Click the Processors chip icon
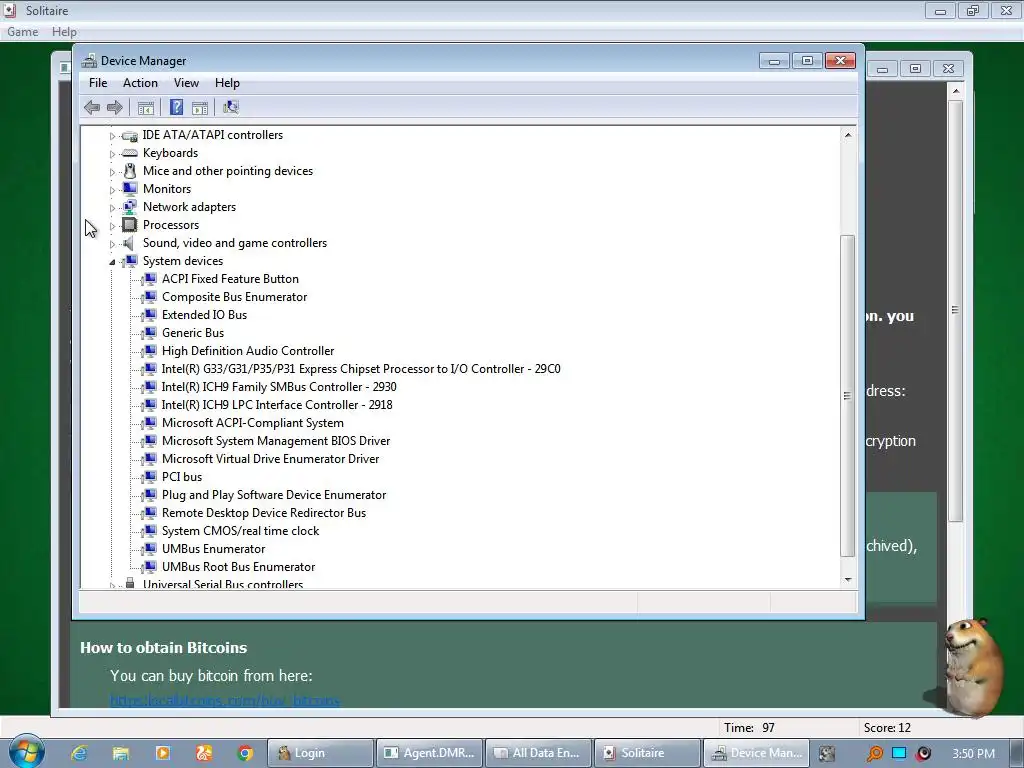Image resolution: width=1024 pixels, height=768 pixels. pyautogui.click(x=130, y=225)
